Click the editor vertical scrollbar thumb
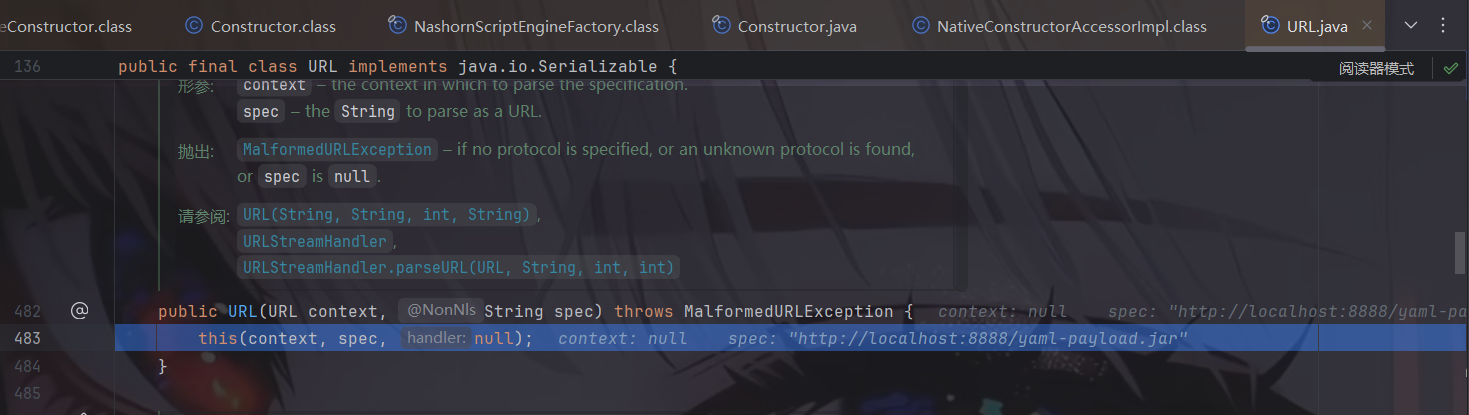This screenshot has height=415, width=1469. (1461, 253)
